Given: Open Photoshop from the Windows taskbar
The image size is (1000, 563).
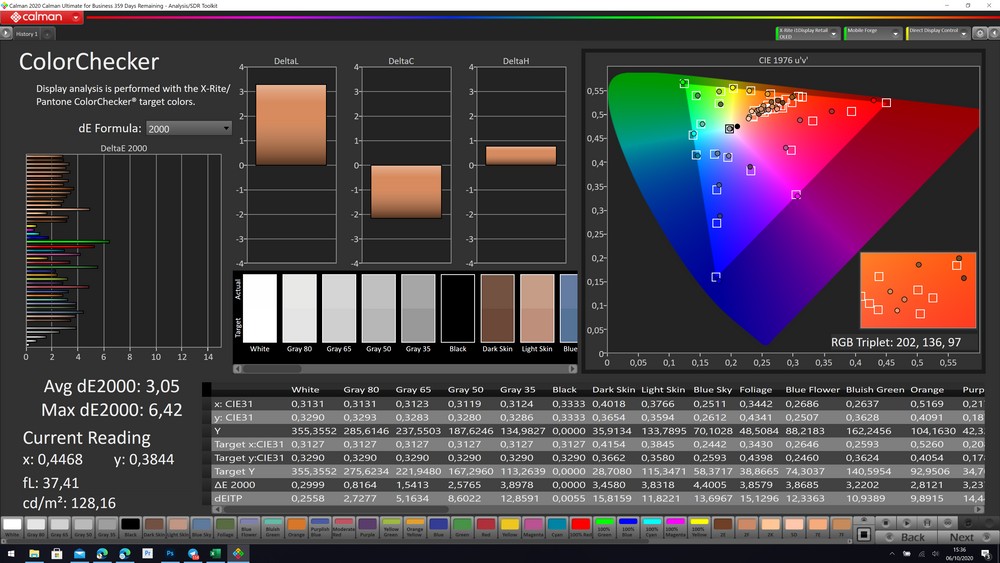Looking at the screenshot, I should click(171, 552).
